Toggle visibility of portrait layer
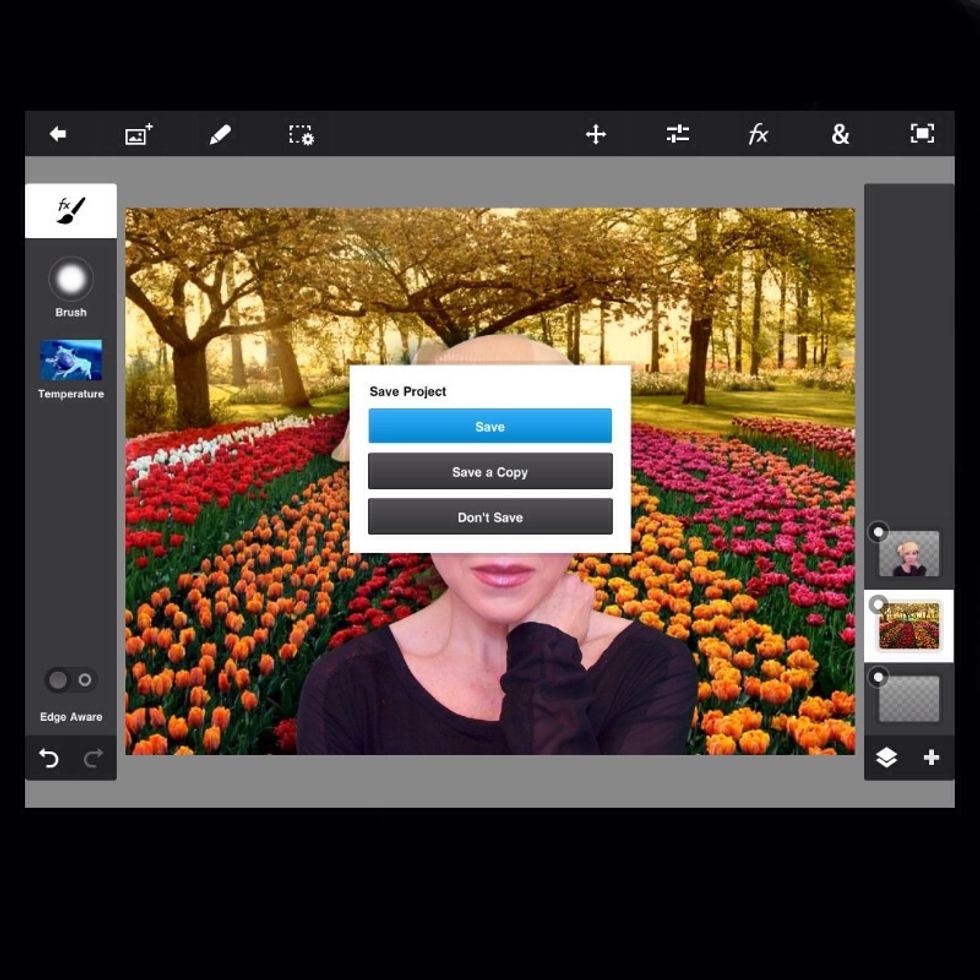Screen dimensions: 980x980 tap(878, 532)
